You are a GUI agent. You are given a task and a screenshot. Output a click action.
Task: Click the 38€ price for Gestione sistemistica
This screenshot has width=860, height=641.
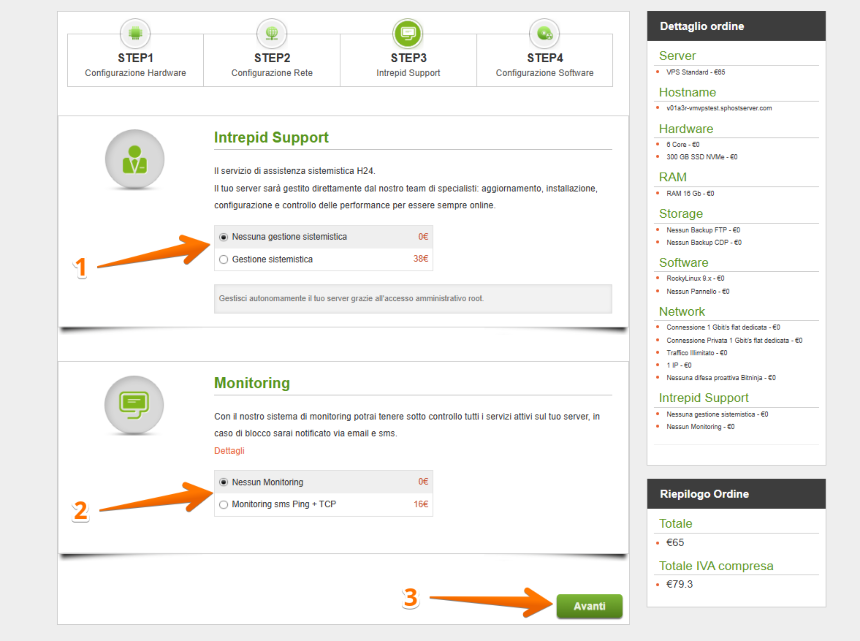click(421, 259)
